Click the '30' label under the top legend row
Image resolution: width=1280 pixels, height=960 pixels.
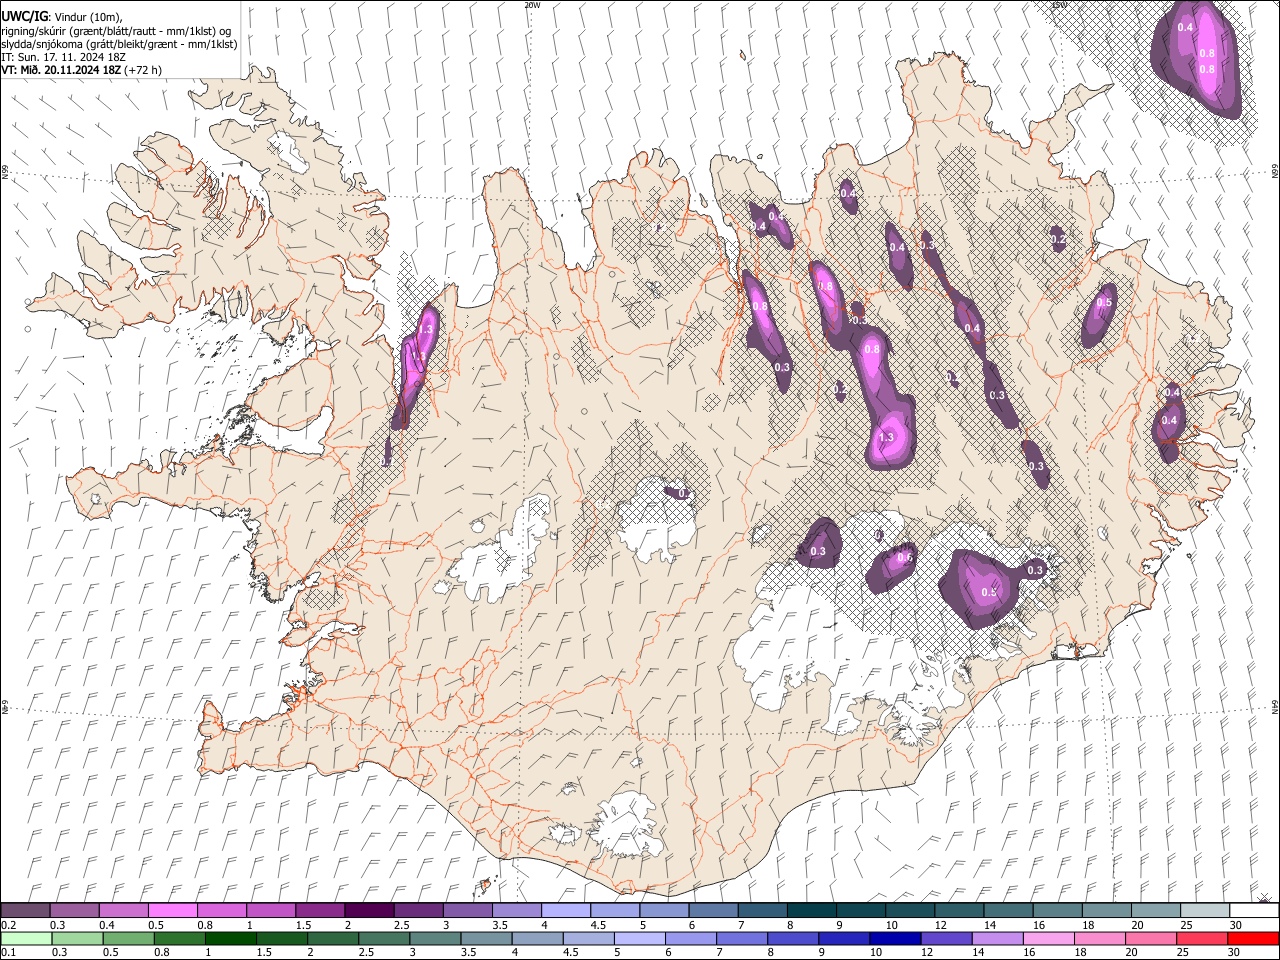[1235, 925]
